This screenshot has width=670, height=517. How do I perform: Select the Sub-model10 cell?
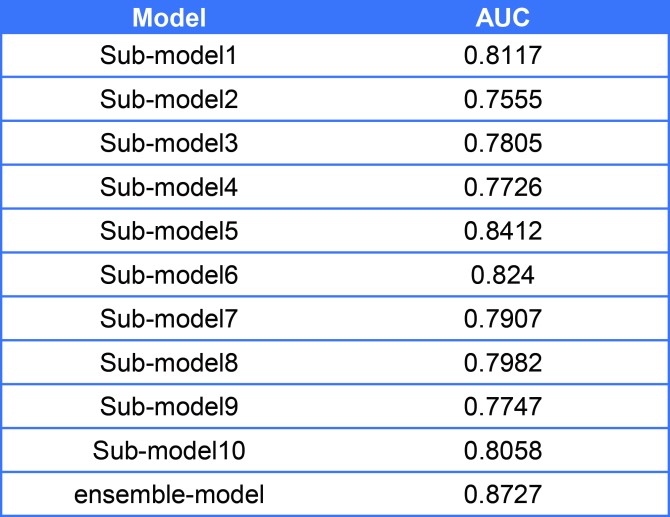pyautogui.click(x=168, y=450)
